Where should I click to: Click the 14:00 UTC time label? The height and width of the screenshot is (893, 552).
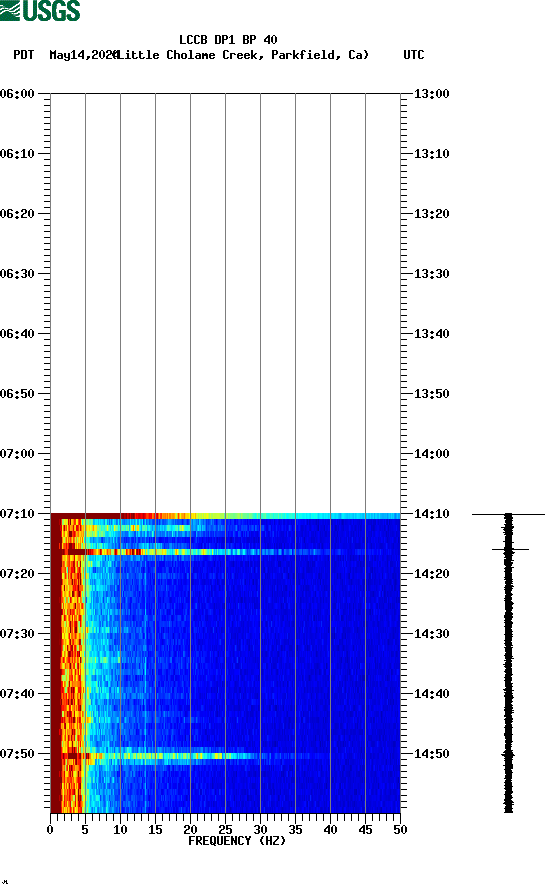(x=431, y=454)
